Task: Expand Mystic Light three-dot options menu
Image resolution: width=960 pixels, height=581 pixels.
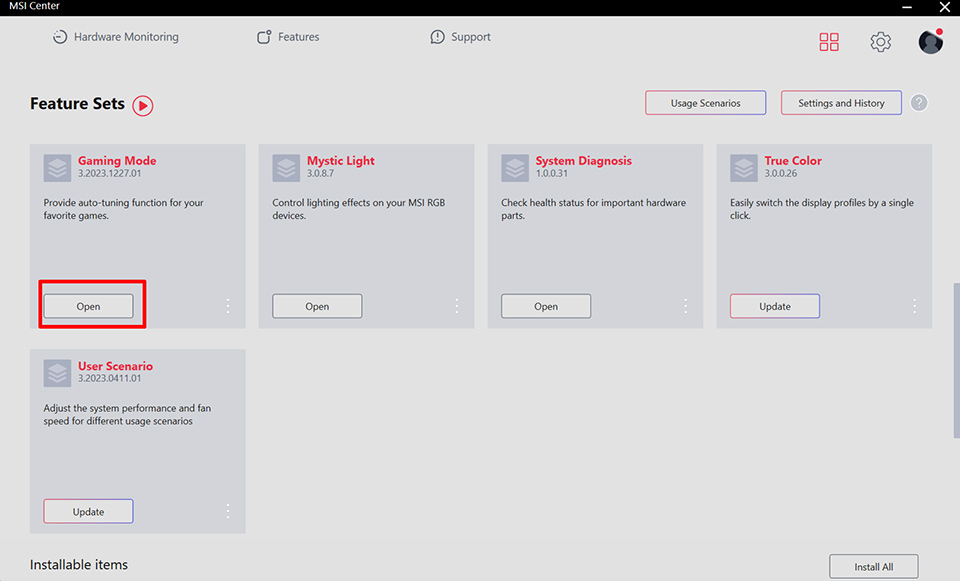Action: pyautogui.click(x=457, y=306)
